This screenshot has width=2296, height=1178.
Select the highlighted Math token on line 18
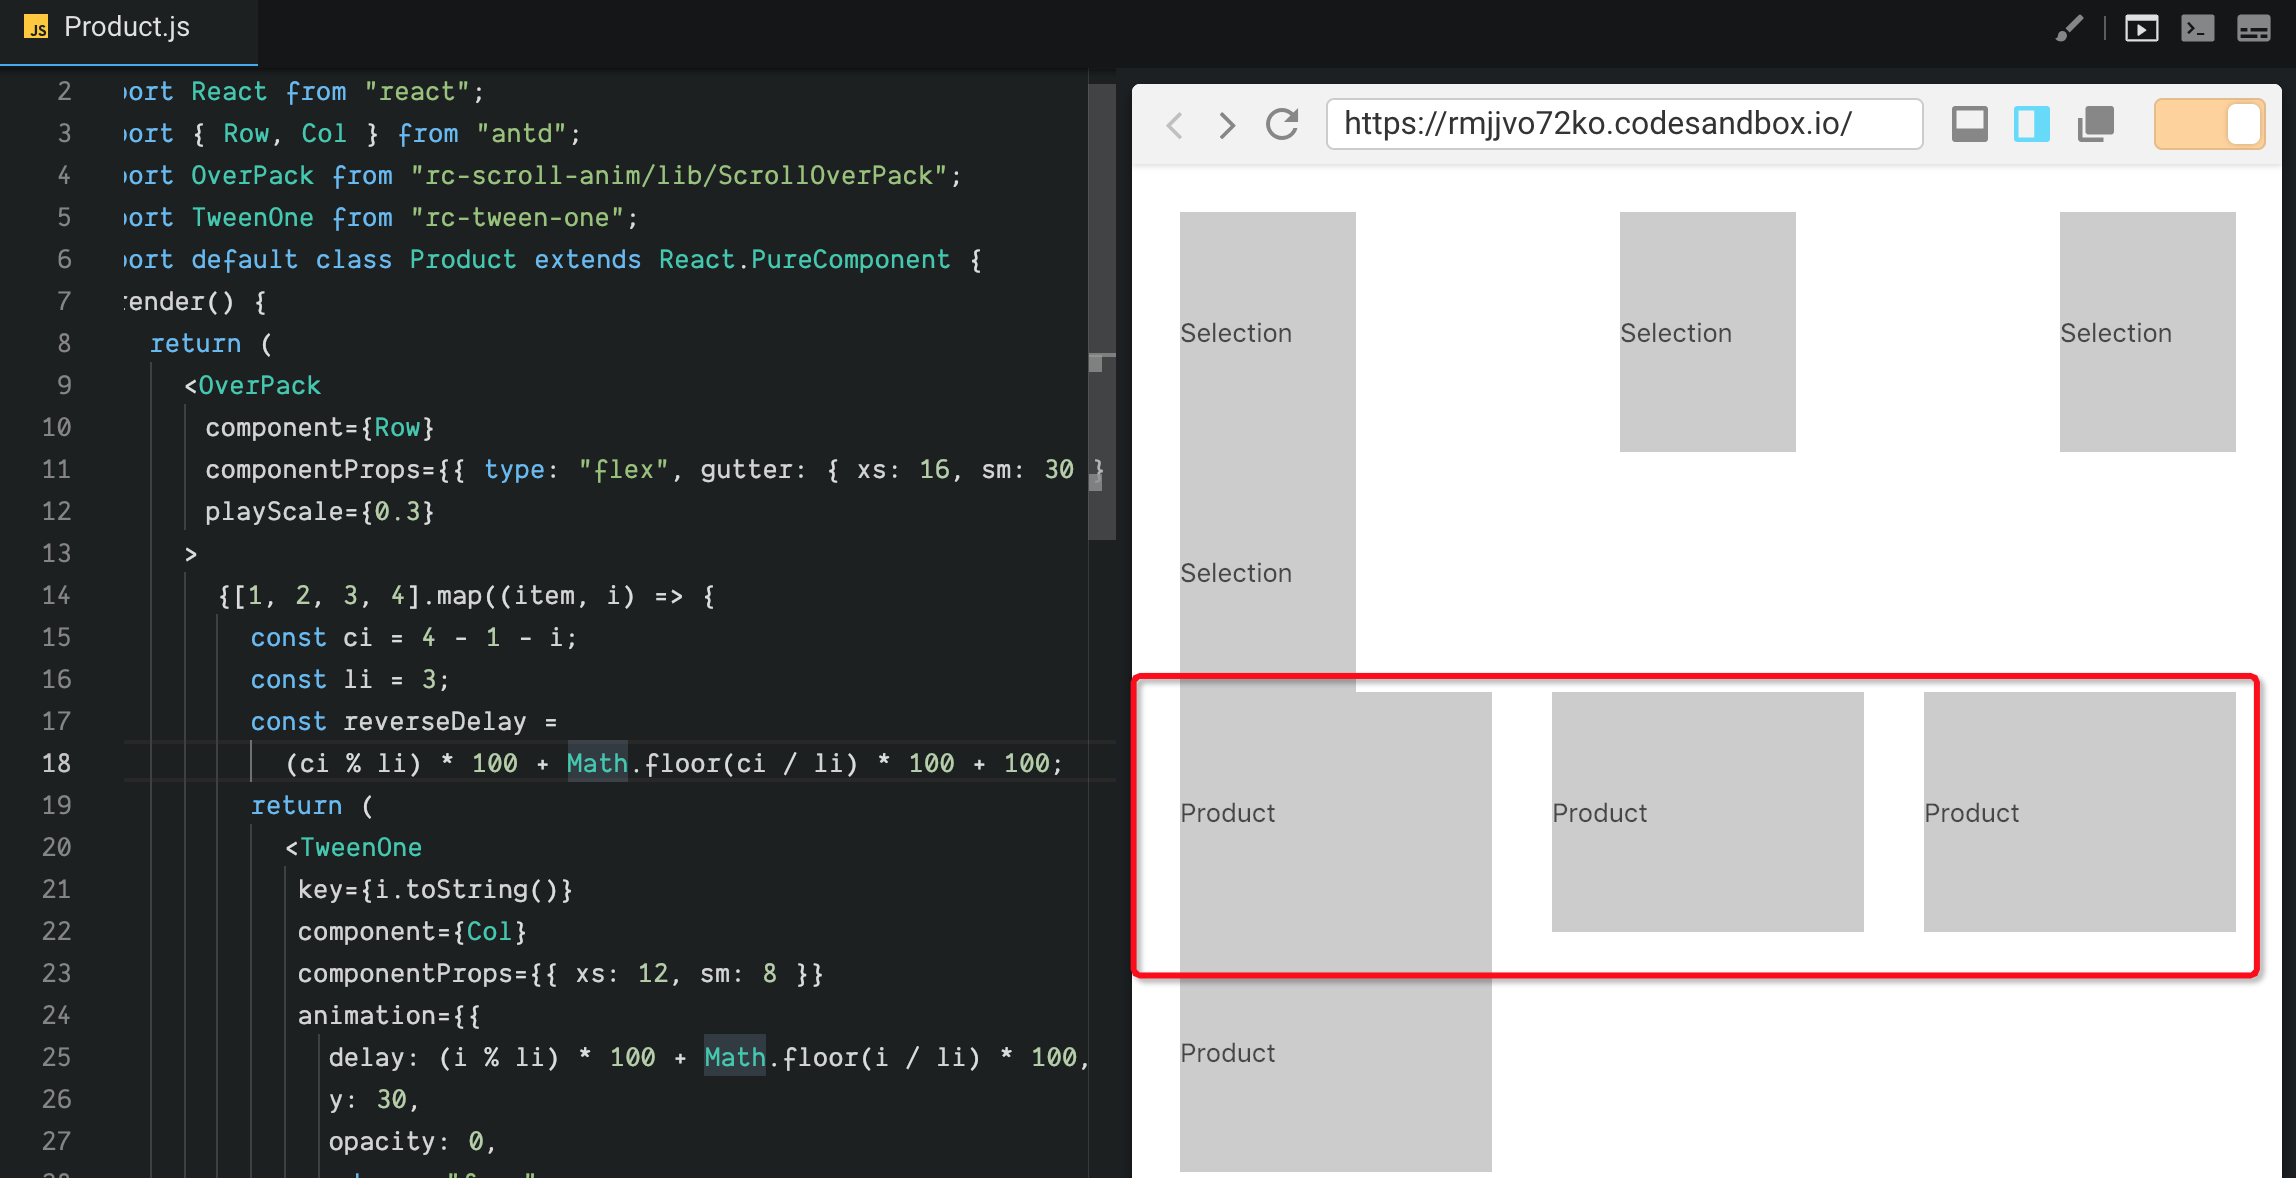click(x=597, y=763)
